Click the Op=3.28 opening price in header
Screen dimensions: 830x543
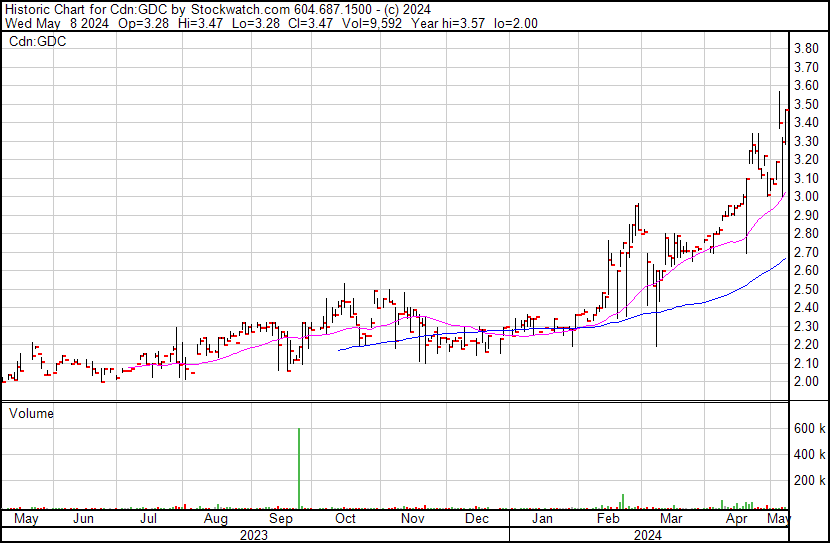[x=144, y=24]
